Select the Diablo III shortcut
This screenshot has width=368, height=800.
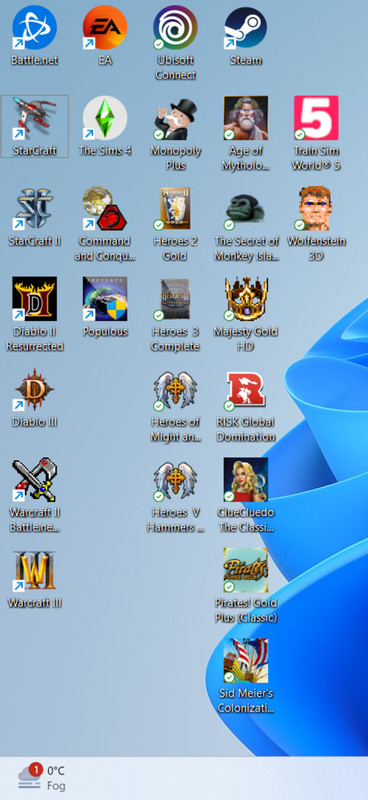(x=34, y=390)
